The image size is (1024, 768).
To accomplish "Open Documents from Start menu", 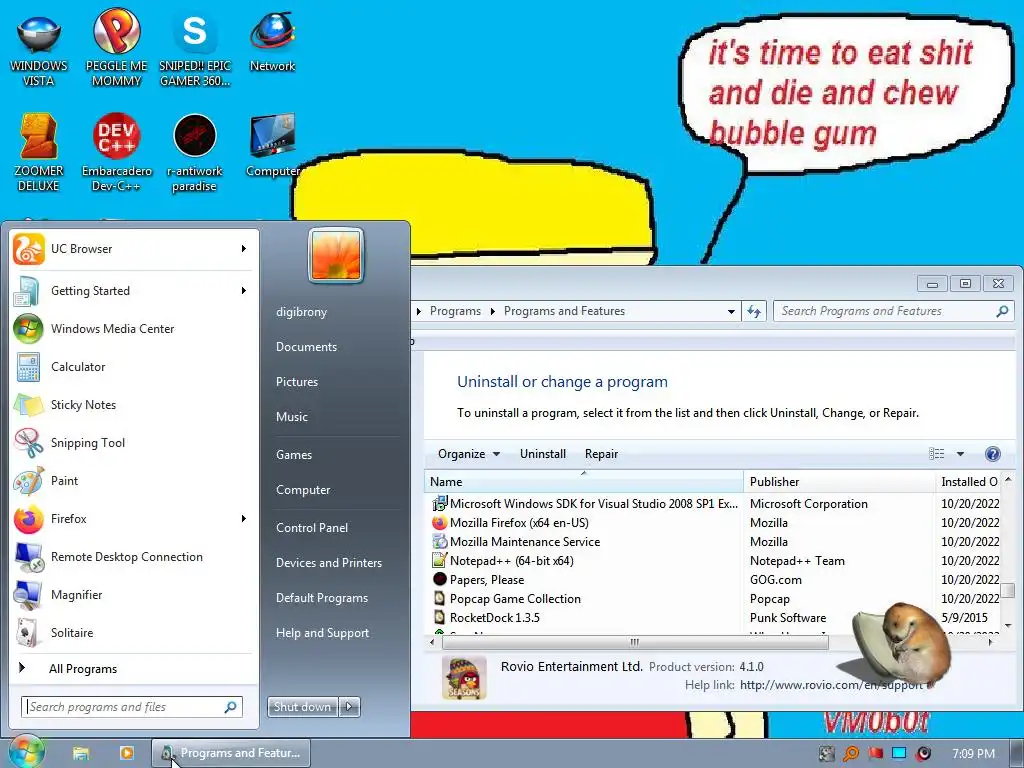I will [x=306, y=347].
